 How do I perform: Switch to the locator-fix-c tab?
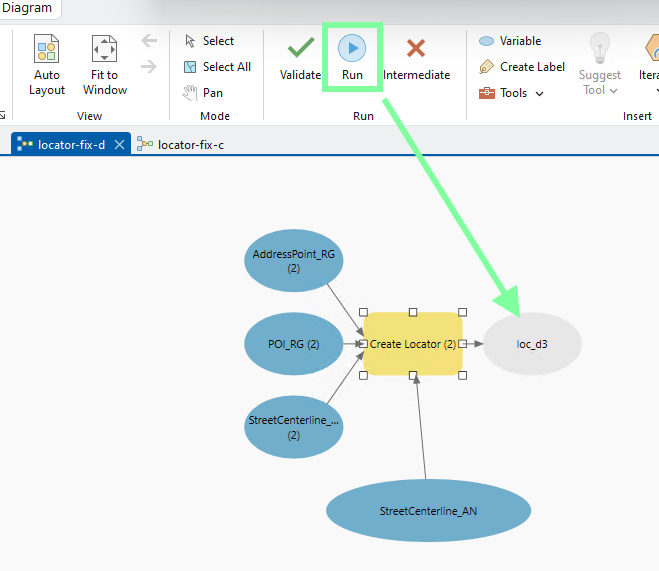point(190,144)
